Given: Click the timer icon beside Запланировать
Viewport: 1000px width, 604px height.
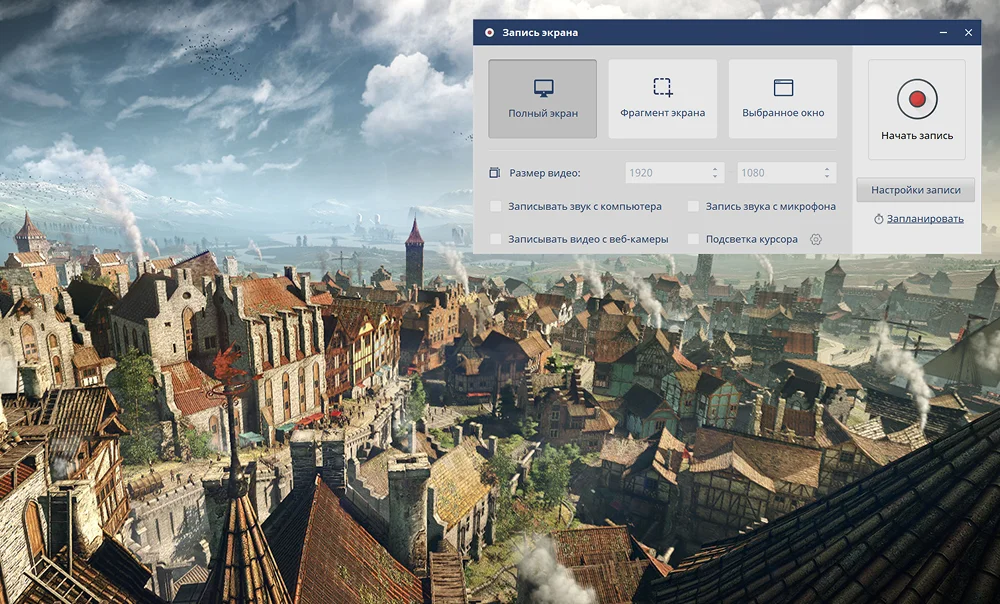Looking at the screenshot, I should click(x=878, y=219).
